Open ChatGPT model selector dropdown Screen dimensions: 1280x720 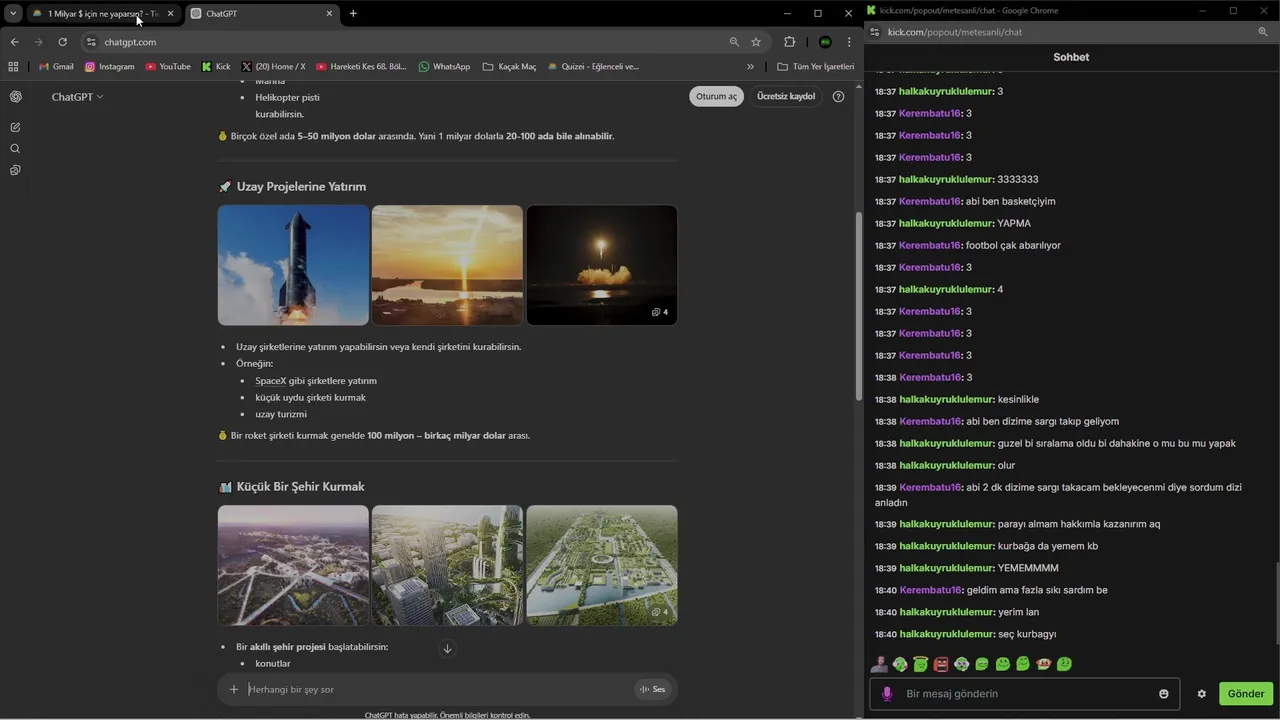click(77, 97)
